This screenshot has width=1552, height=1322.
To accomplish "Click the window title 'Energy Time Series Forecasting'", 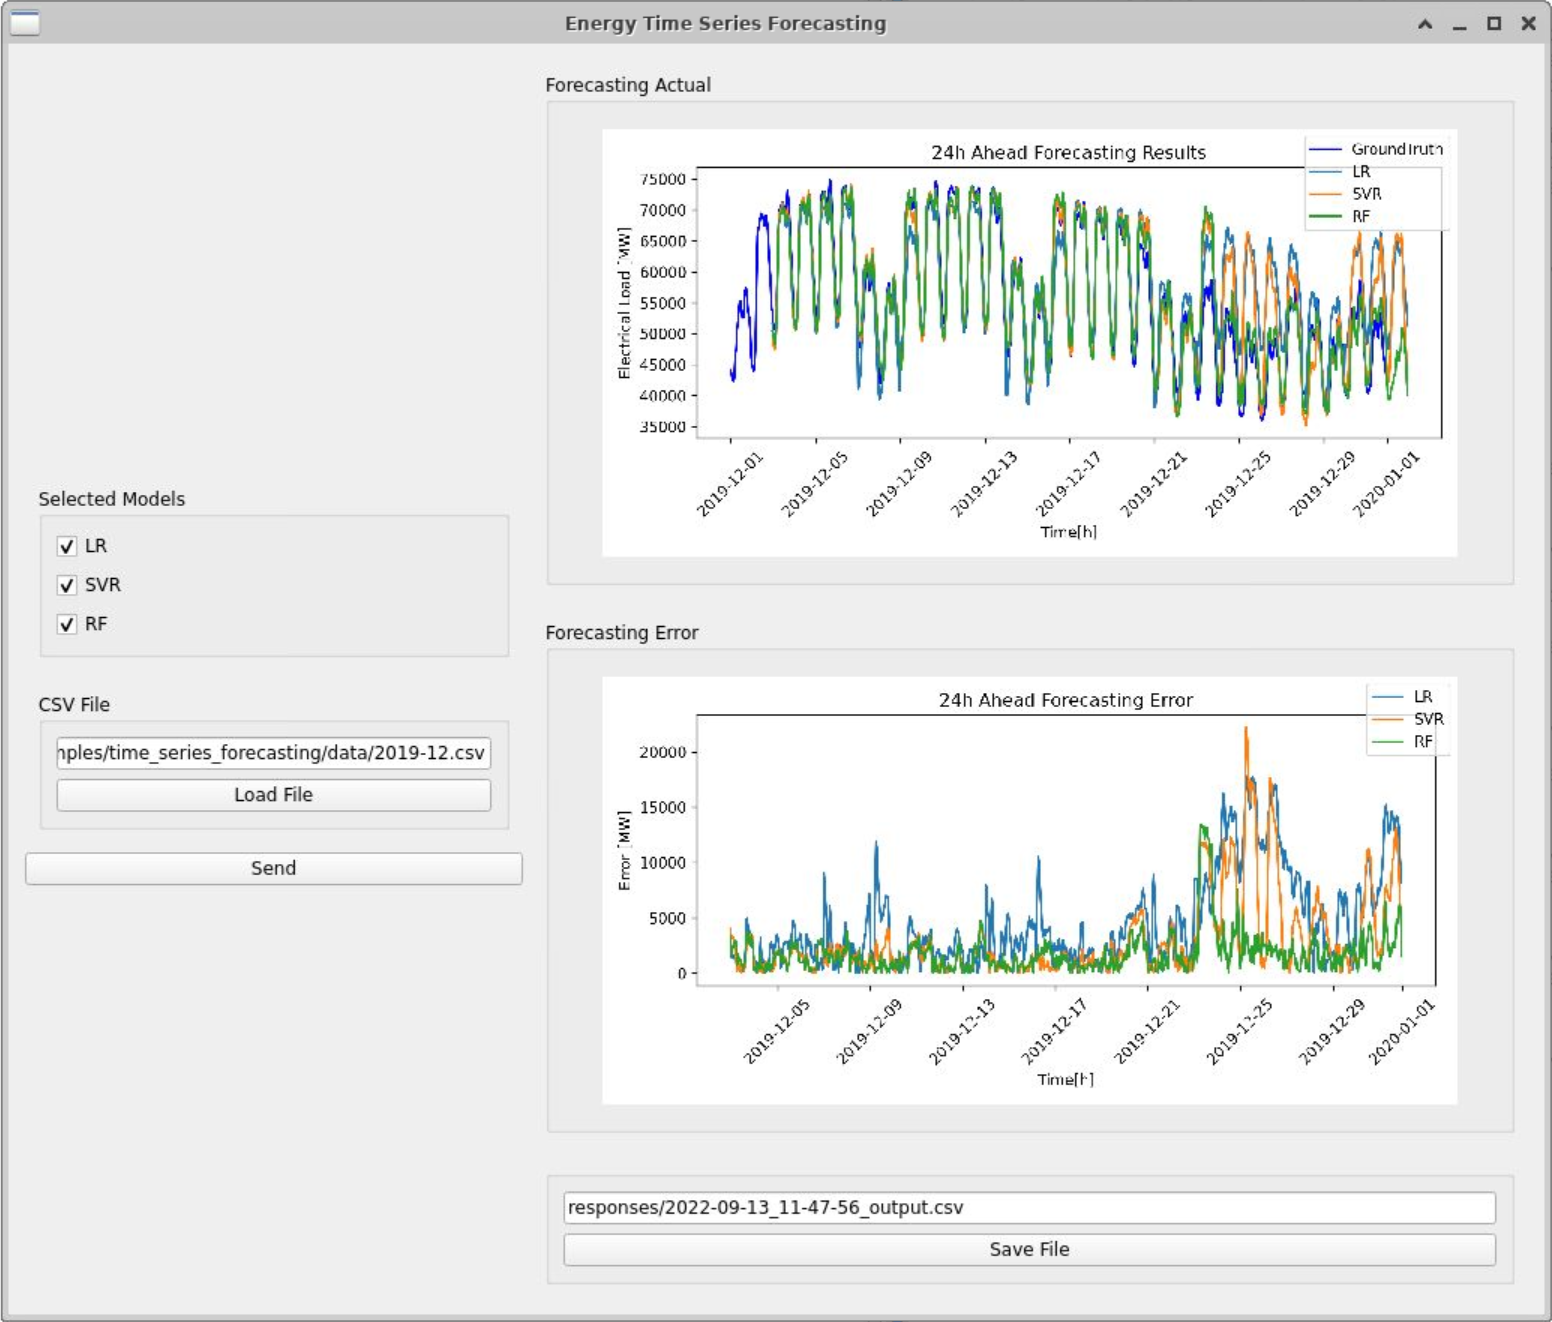I will (x=725, y=23).
